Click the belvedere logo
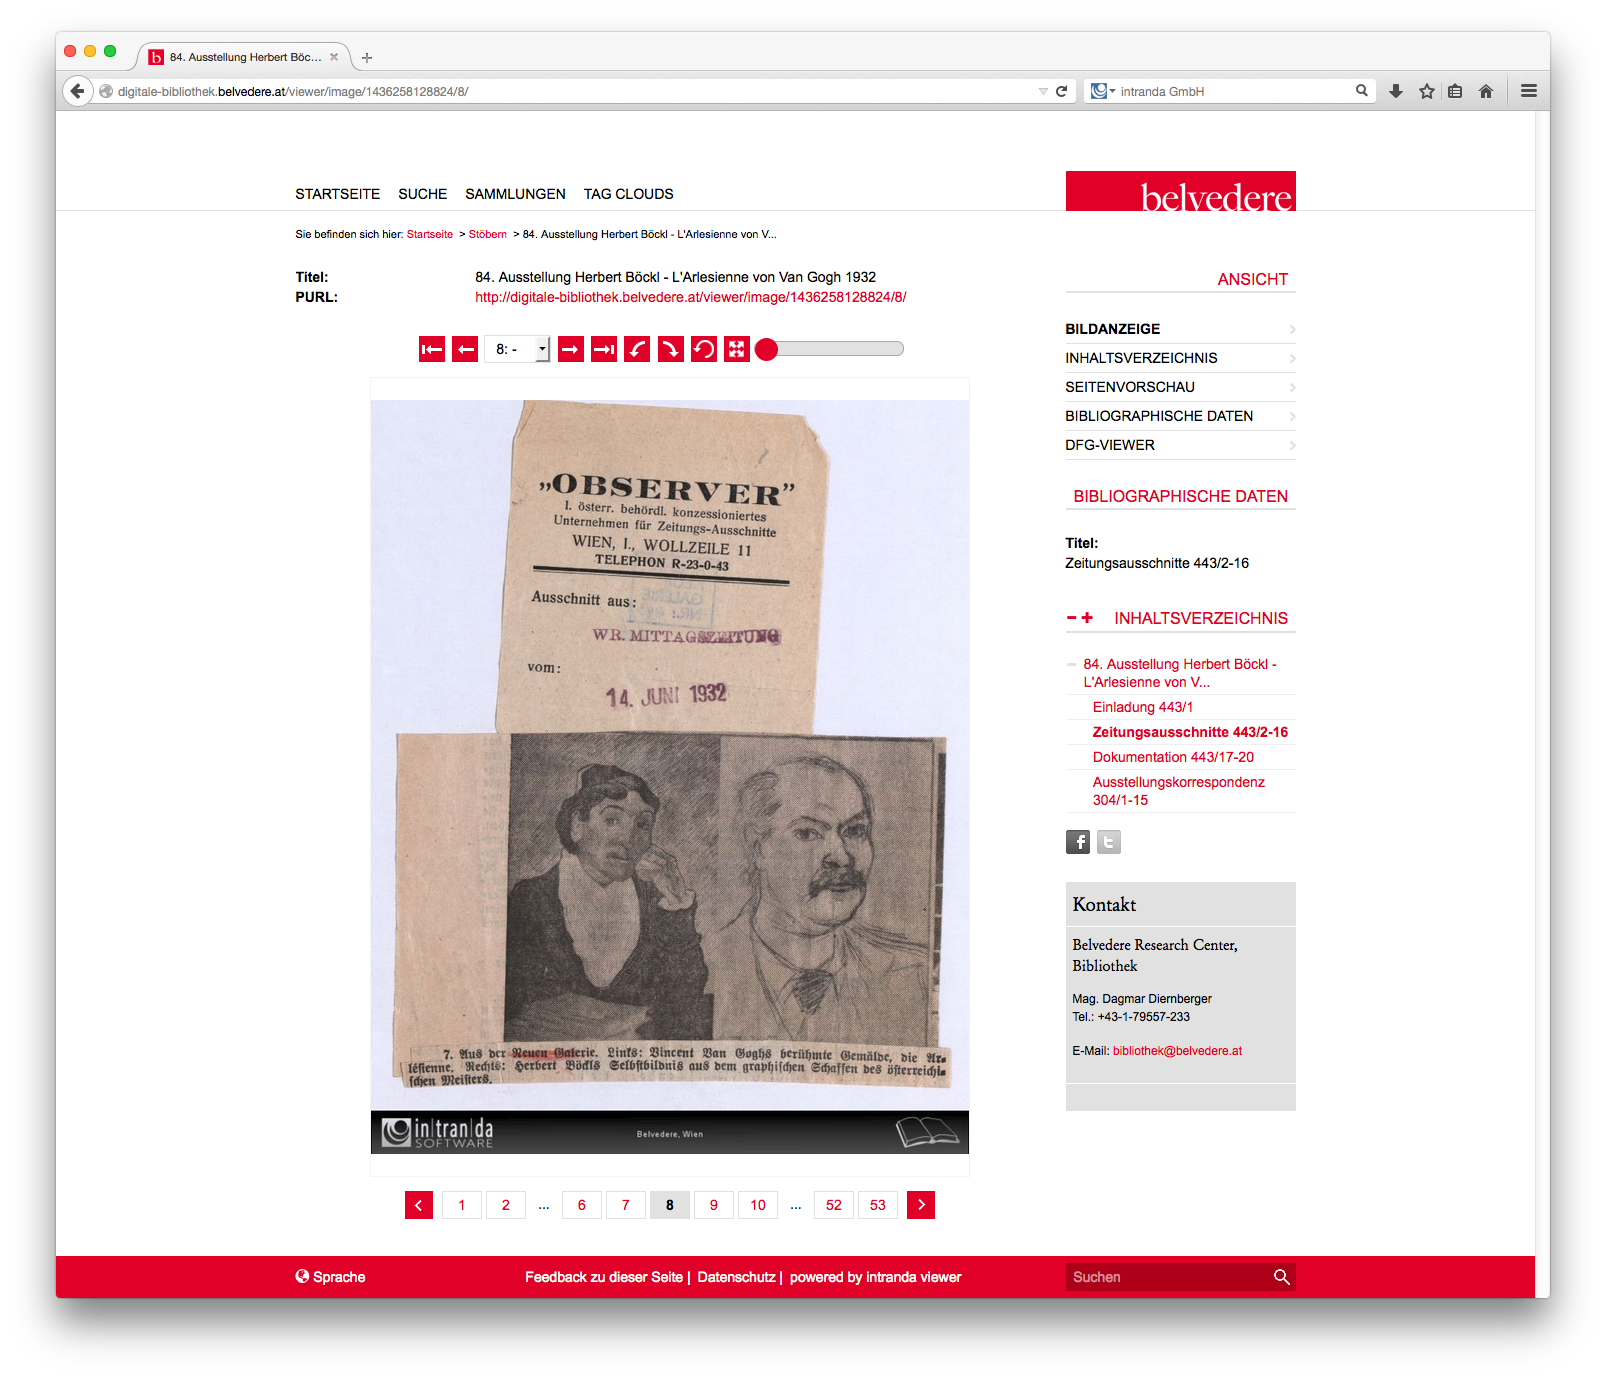The width and height of the screenshot is (1606, 1378). pos(1181,191)
